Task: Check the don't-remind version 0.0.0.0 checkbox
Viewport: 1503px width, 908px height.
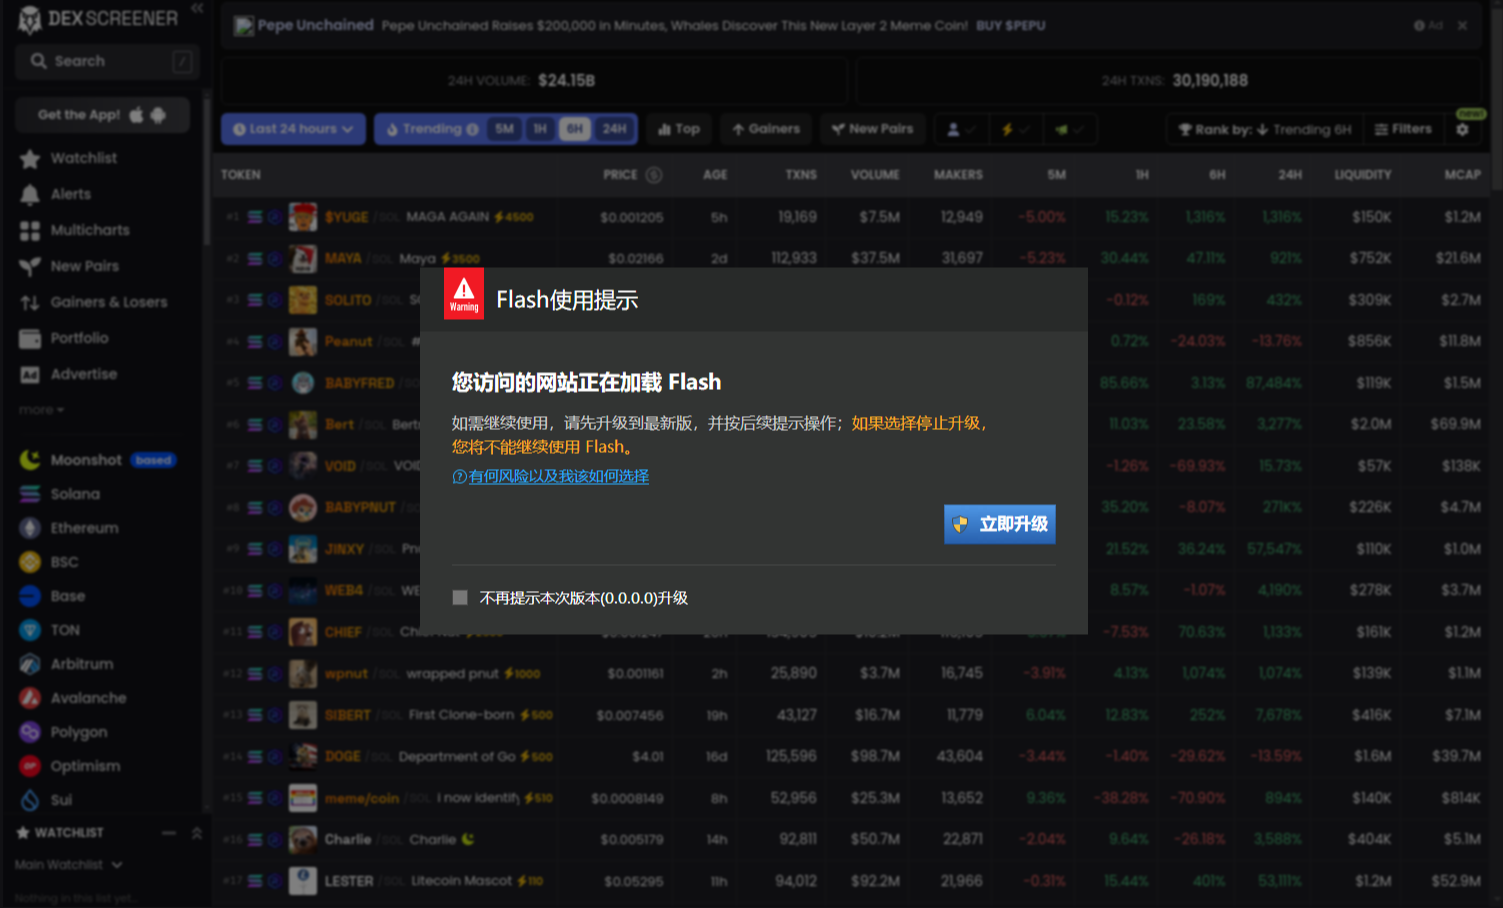Action: coord(460,598)
